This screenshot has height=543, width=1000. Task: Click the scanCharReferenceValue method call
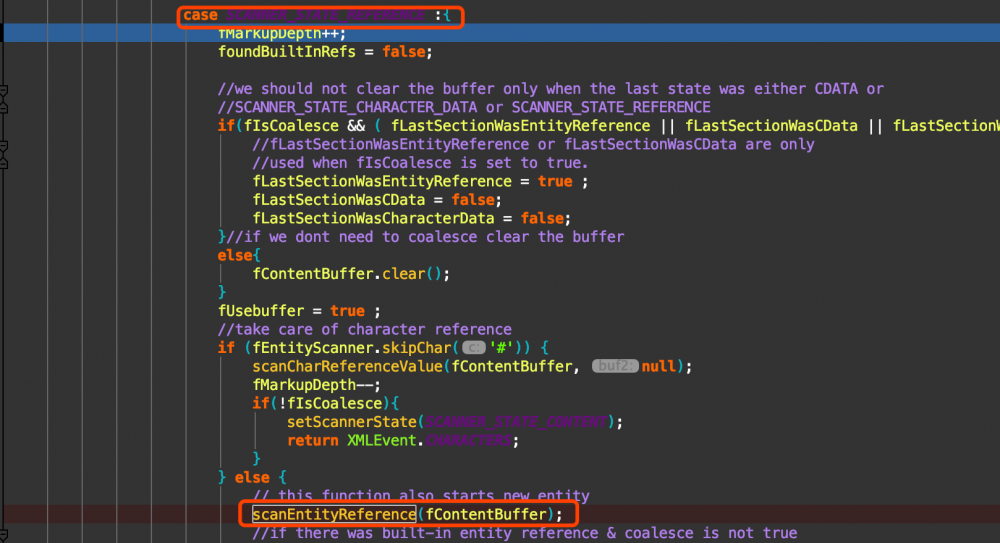pyautogui.click(x=347, y=366)
